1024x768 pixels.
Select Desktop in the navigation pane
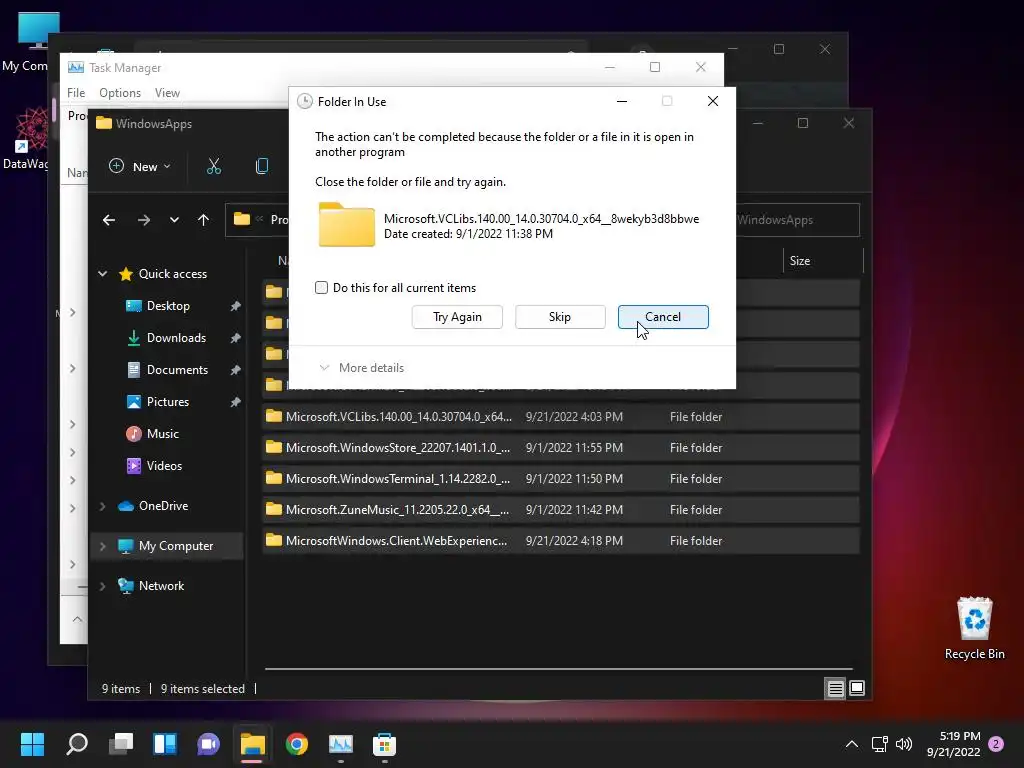[168, 306]
